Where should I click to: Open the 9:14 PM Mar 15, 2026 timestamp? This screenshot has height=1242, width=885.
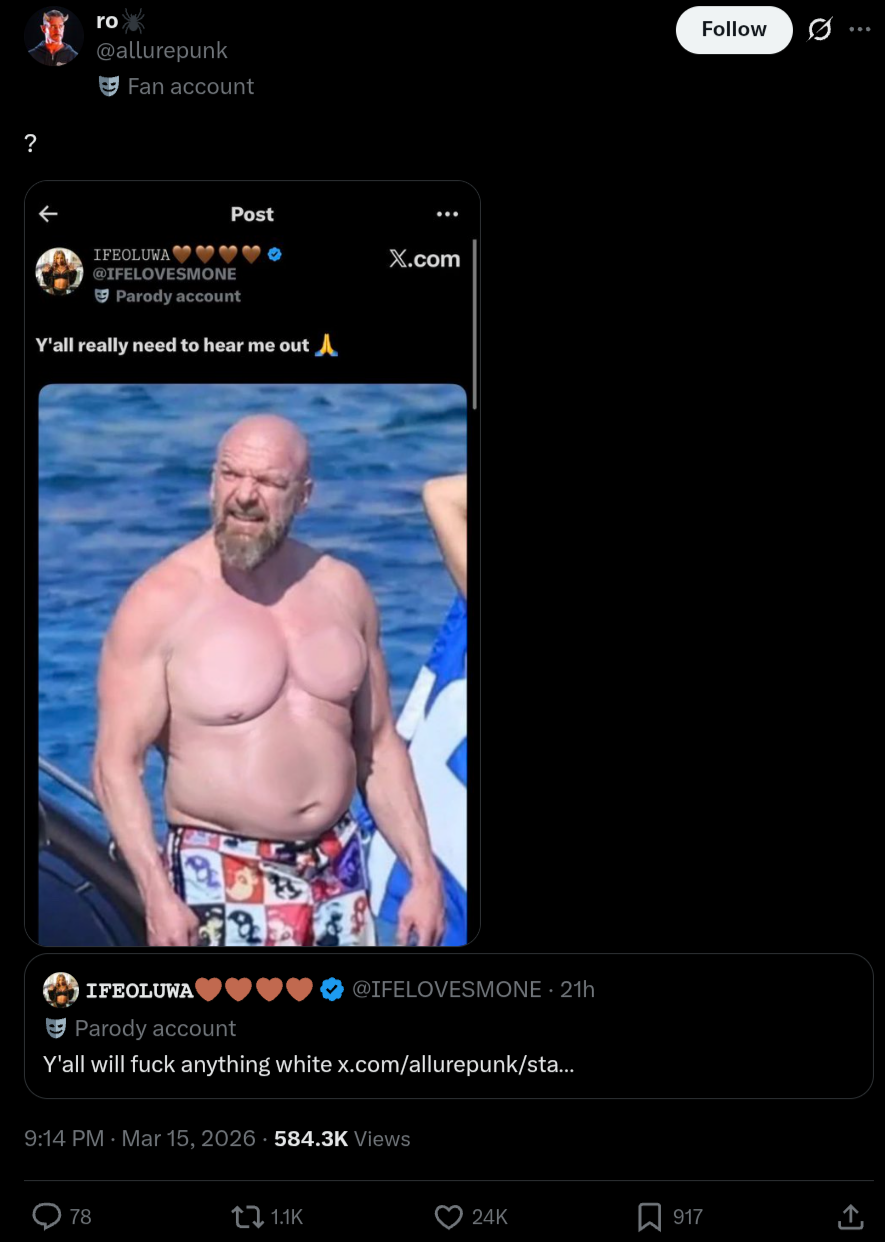140,1139
